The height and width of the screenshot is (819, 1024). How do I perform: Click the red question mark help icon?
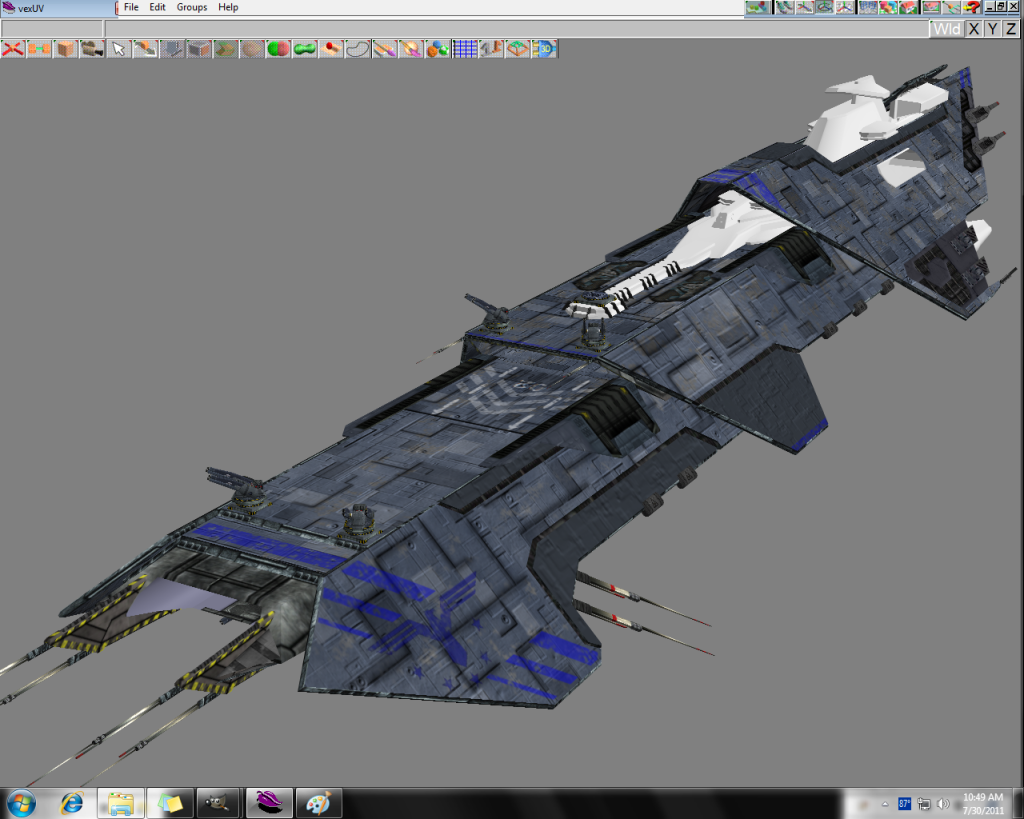pyautogui.click(x=972, y=7)
